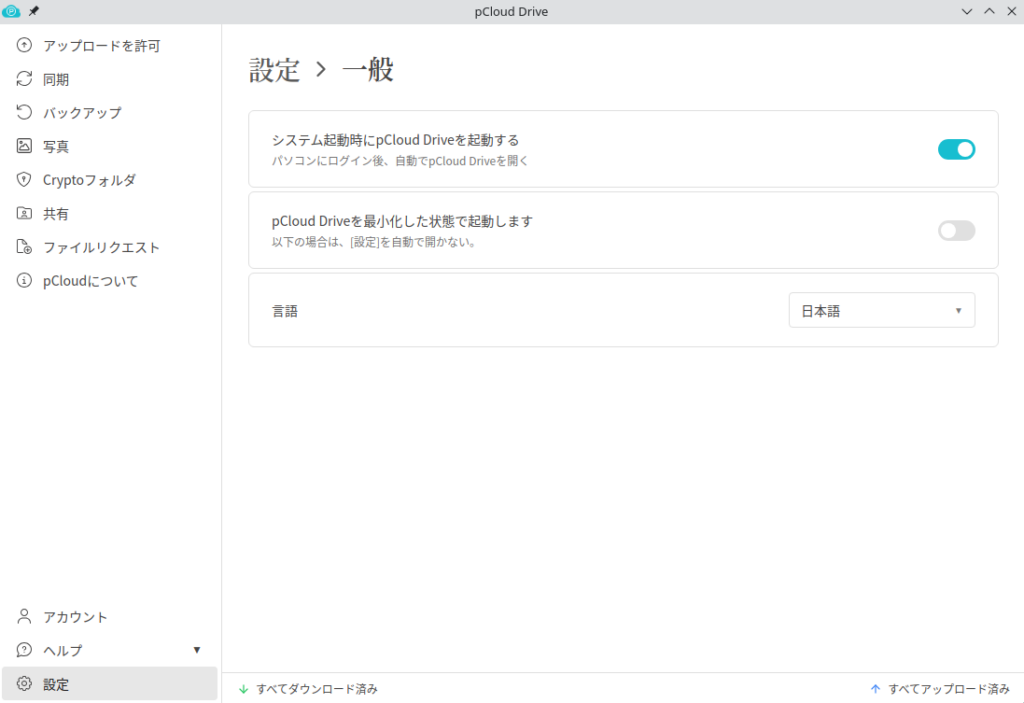The height and width of the screenshot is (703, 1024).
Task: Click the info icon beside pCloudについて
Action: (25, 281)
